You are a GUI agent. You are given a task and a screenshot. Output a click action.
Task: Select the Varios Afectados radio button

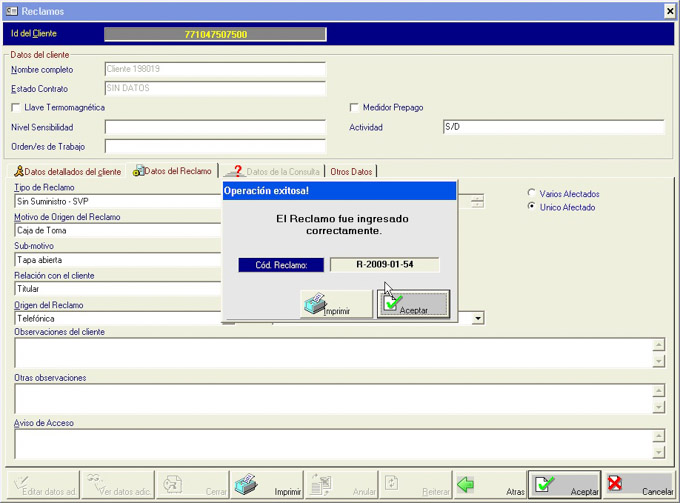[x=531, y=193]
